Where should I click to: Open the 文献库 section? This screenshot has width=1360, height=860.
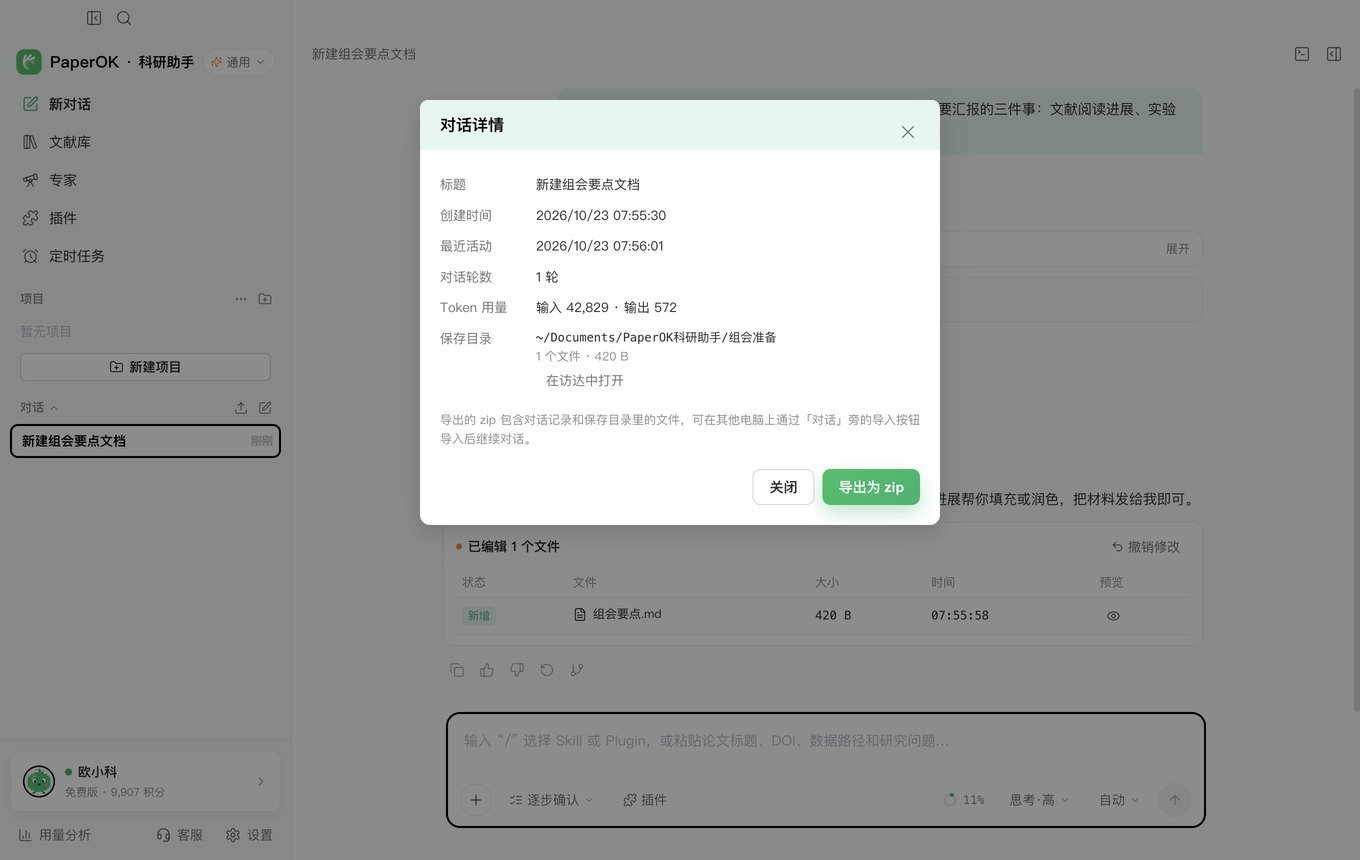[x=145, y=142]
